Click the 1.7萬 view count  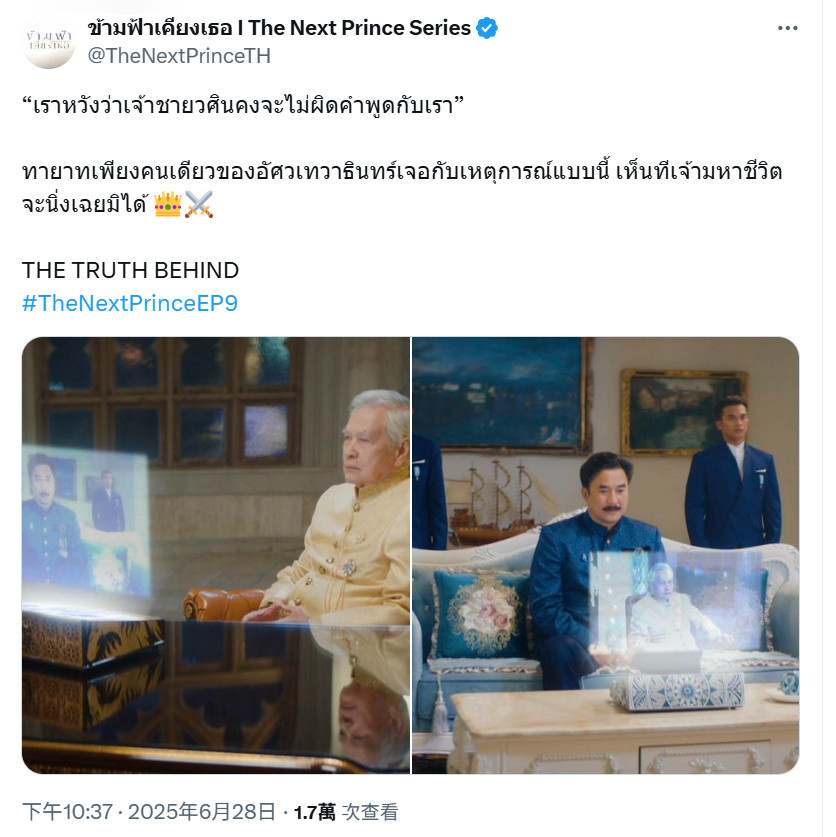pyautogui.click(x=314, y=812)
